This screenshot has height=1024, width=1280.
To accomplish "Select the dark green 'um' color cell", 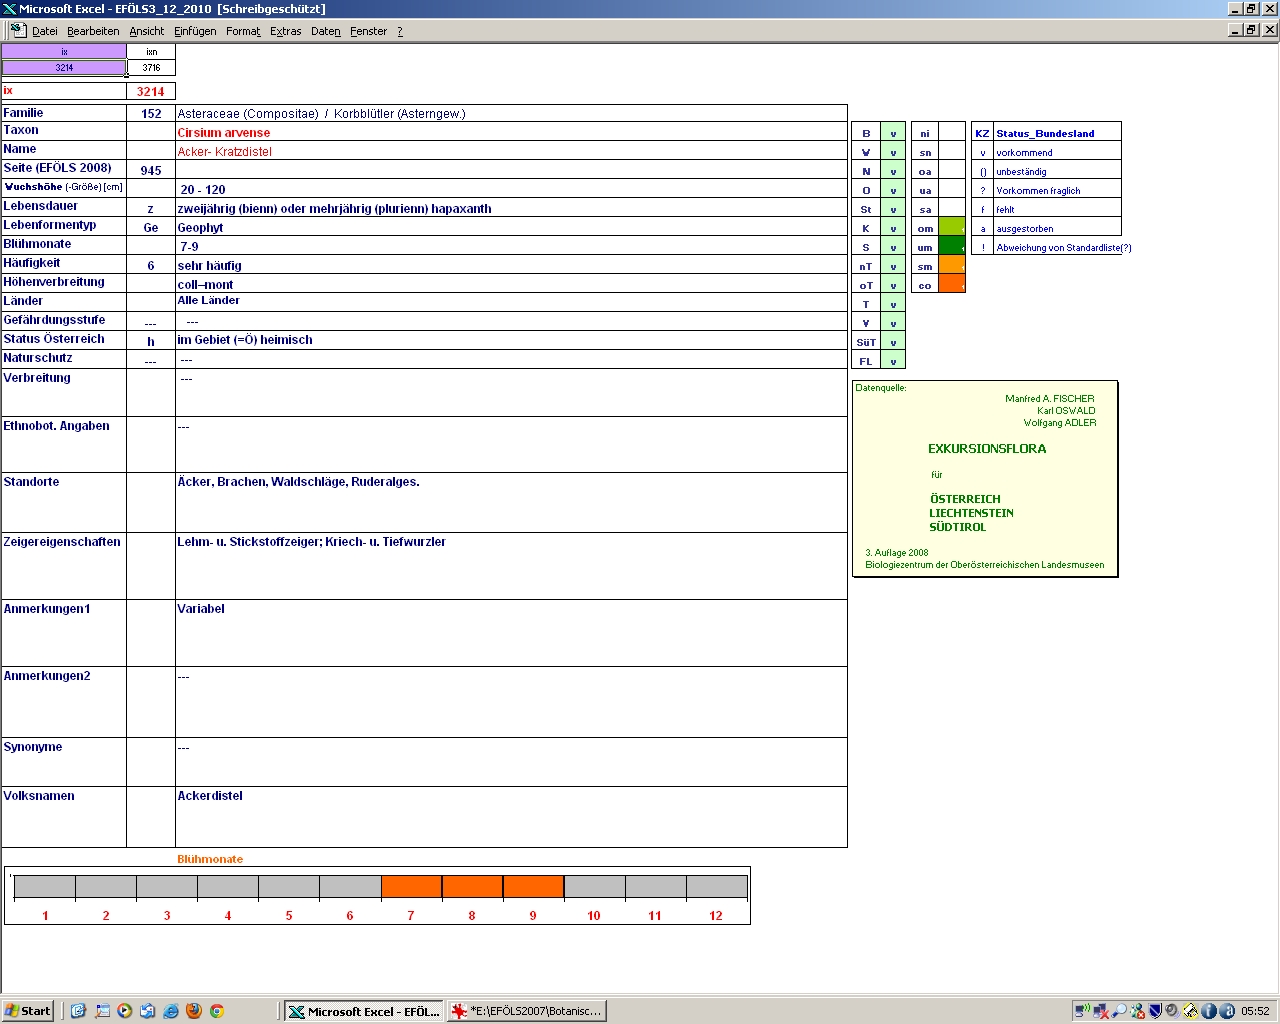I will 952,246.
